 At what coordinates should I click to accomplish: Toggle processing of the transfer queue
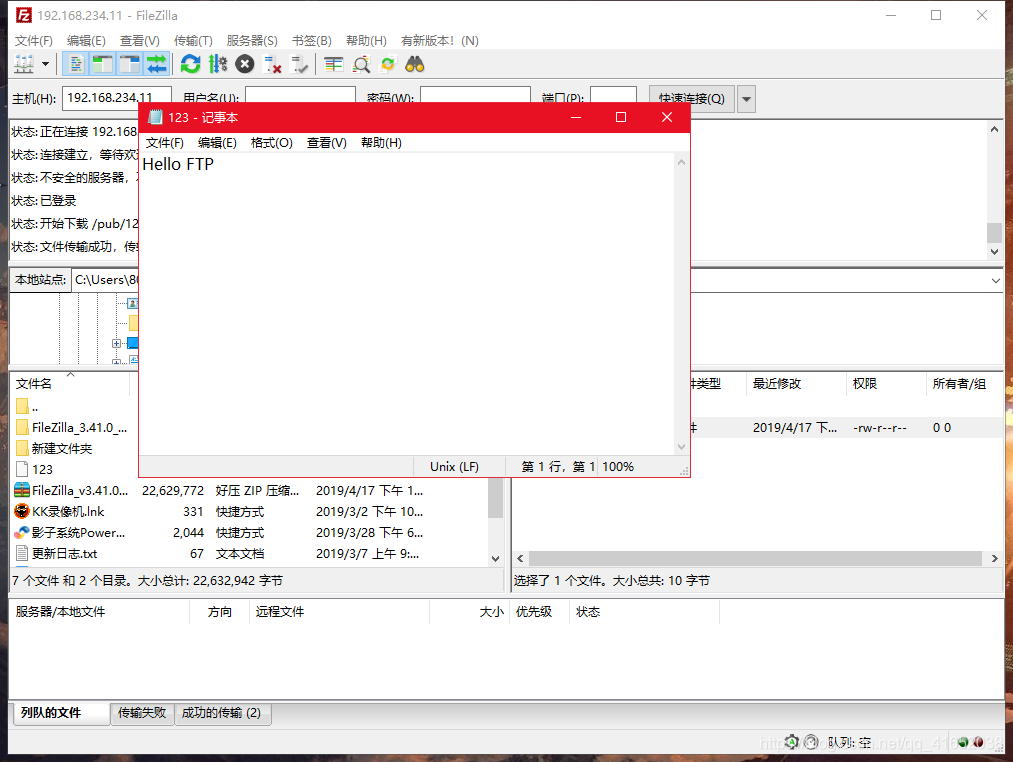tap(218, 64)
